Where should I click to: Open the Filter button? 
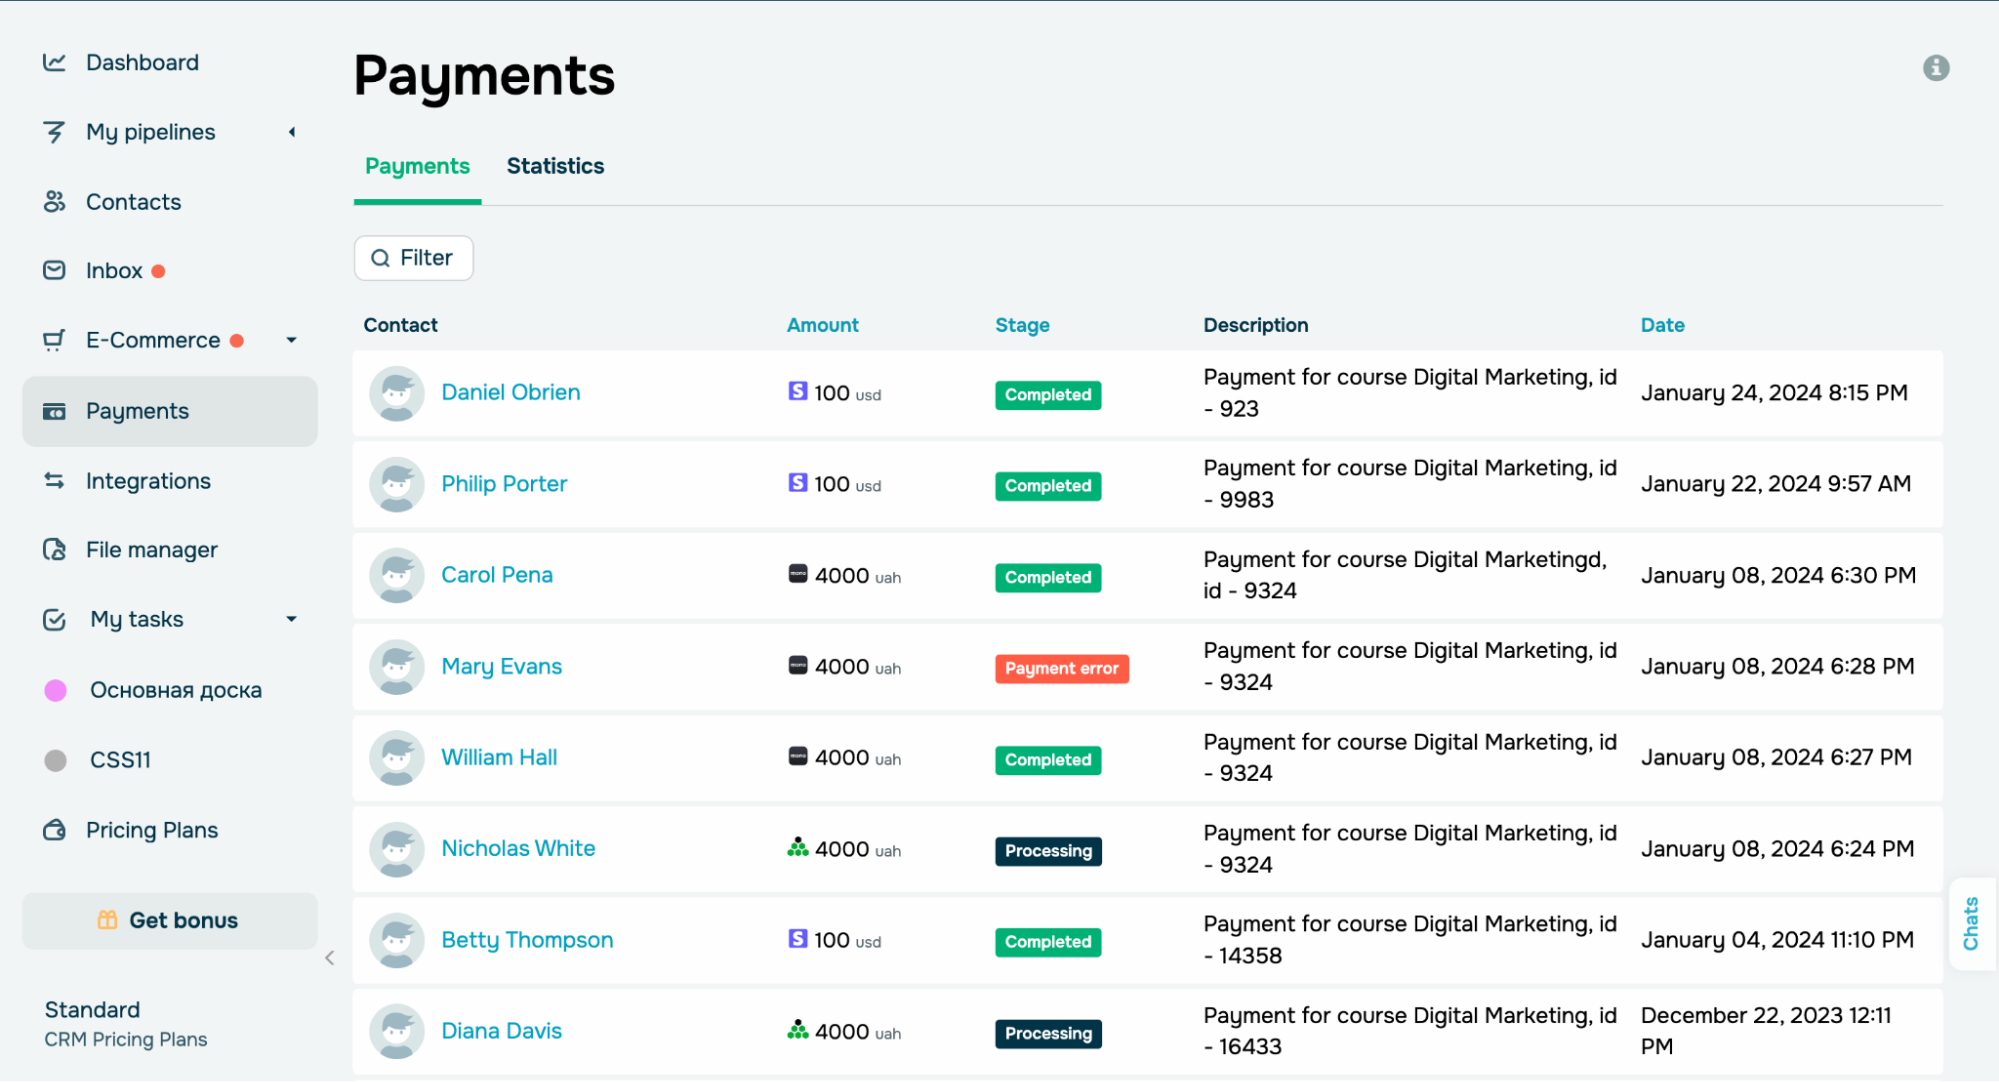click(x=413, y=258)
